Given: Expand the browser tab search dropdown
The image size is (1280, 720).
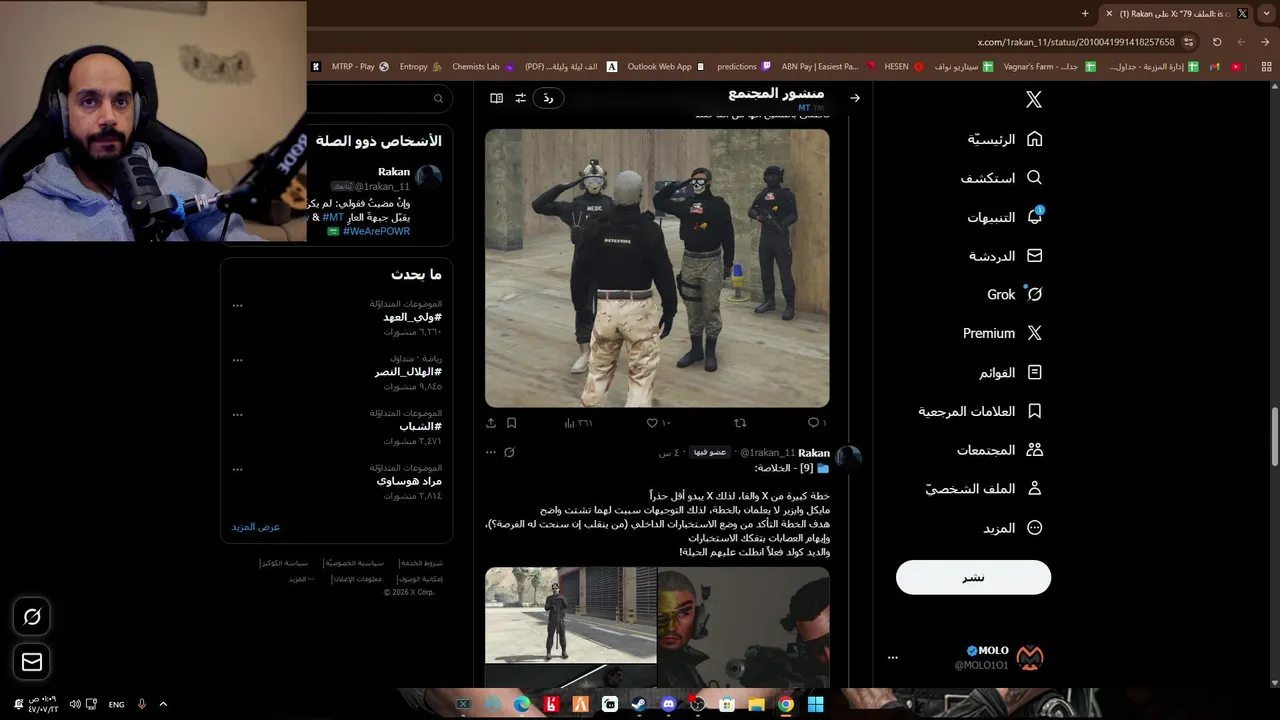Looking at the screenshot, I should (1265, 13).
